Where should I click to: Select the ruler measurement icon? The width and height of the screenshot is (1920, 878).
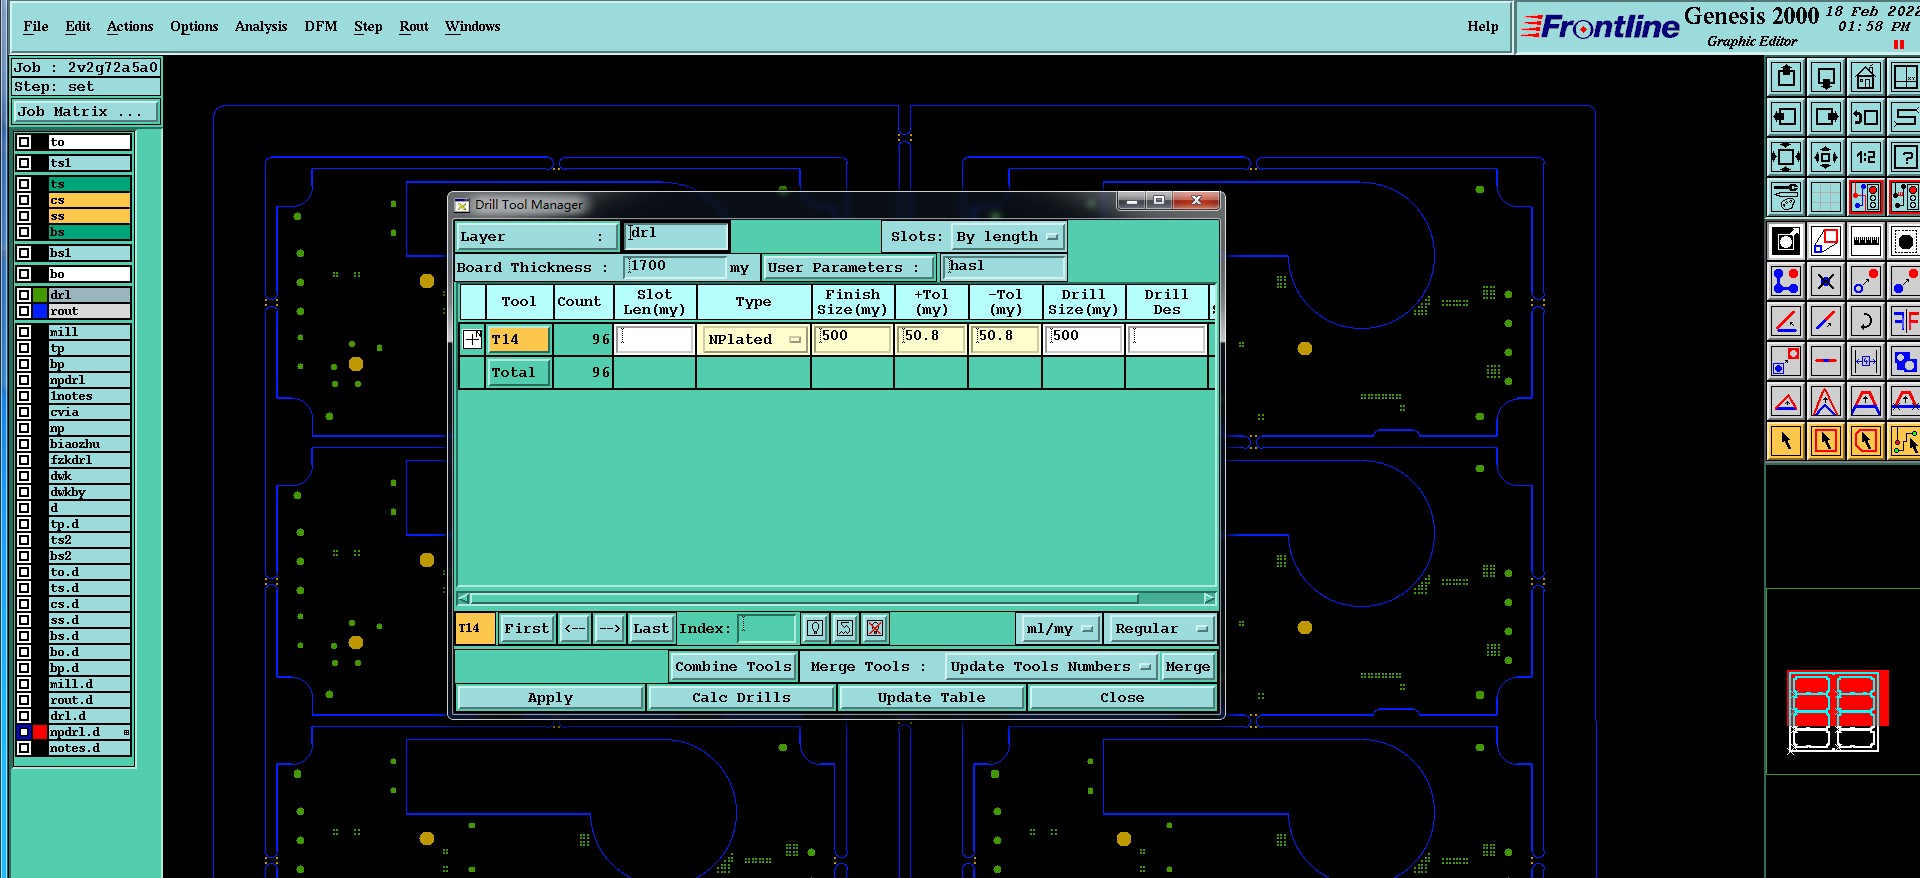pos(1865,241)
